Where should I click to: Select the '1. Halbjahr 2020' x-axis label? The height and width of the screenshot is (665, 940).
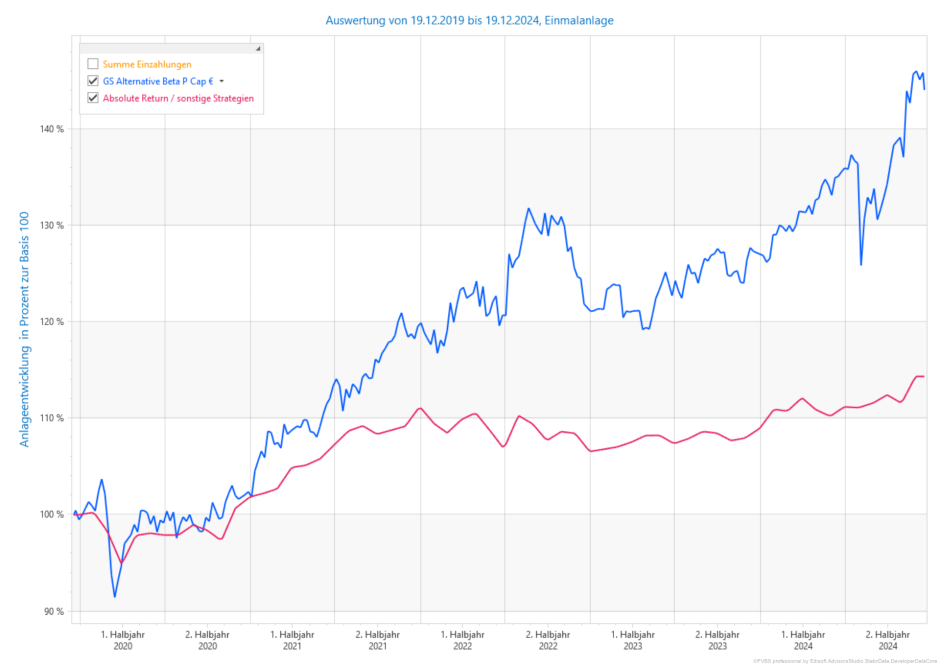(x=122, y=640)
